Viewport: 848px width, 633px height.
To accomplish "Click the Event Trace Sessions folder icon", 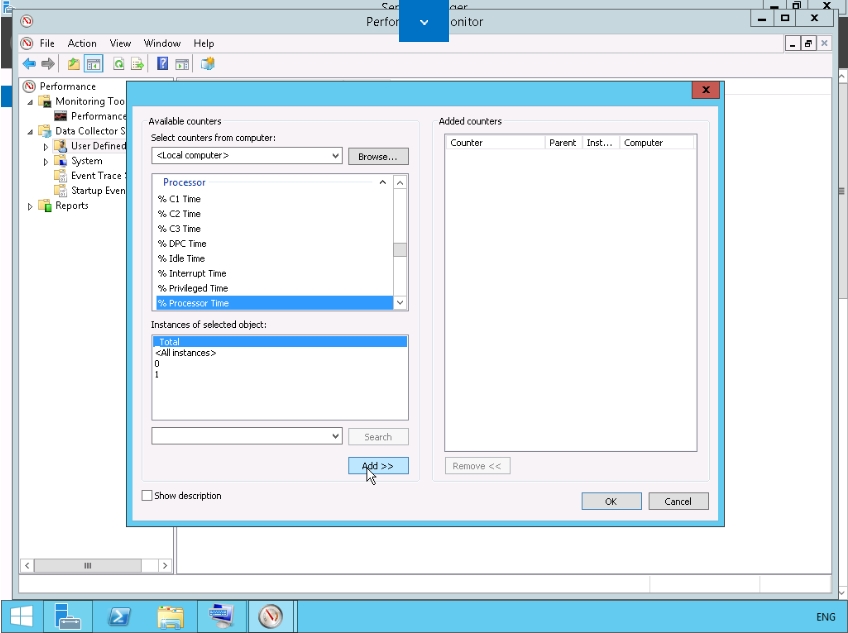I will (x=61, y=175).
